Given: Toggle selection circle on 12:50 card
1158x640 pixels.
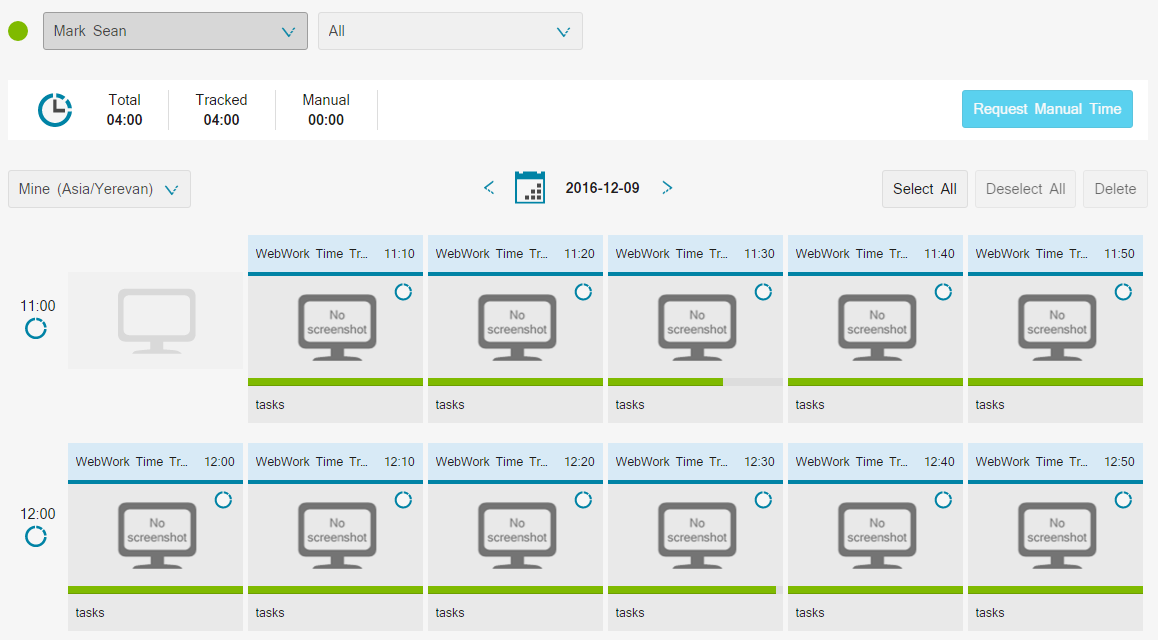Looking at the screenshot, I should tap(1123, 500).
